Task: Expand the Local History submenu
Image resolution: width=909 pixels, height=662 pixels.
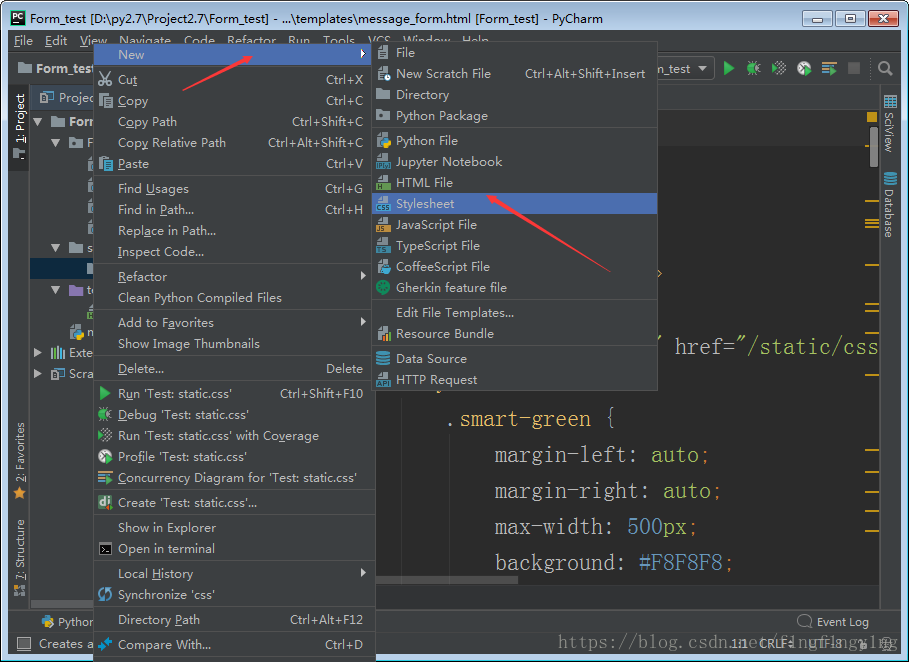Action: pyautogui.click(x=363, y=573)
